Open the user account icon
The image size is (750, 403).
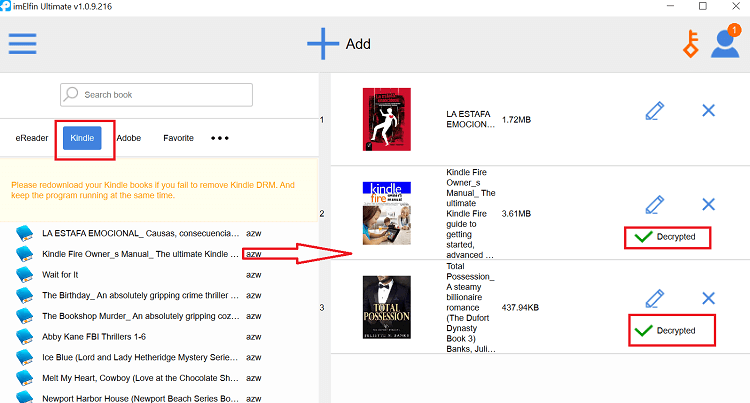click(725, 44)
